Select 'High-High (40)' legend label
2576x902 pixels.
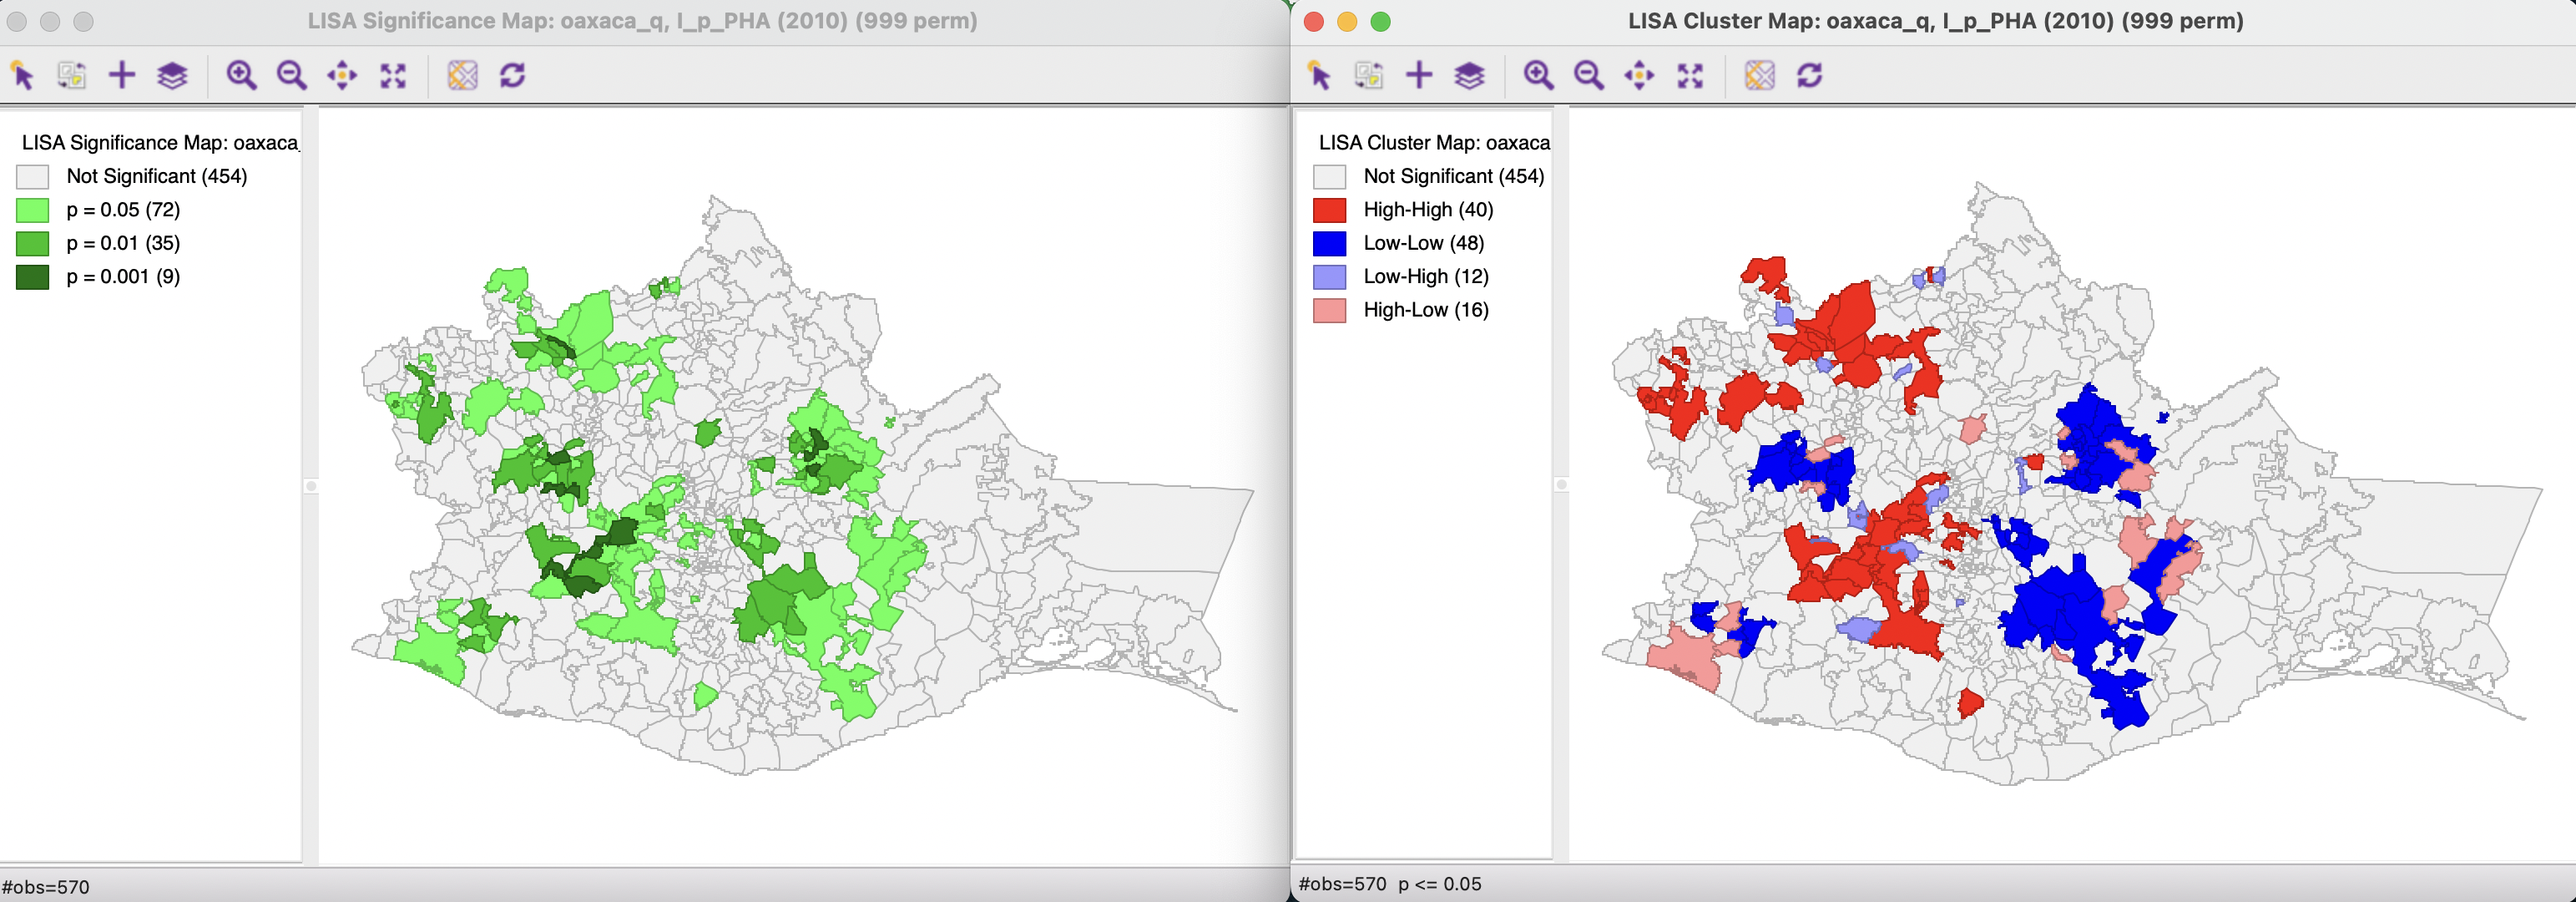coord(1428,210)
